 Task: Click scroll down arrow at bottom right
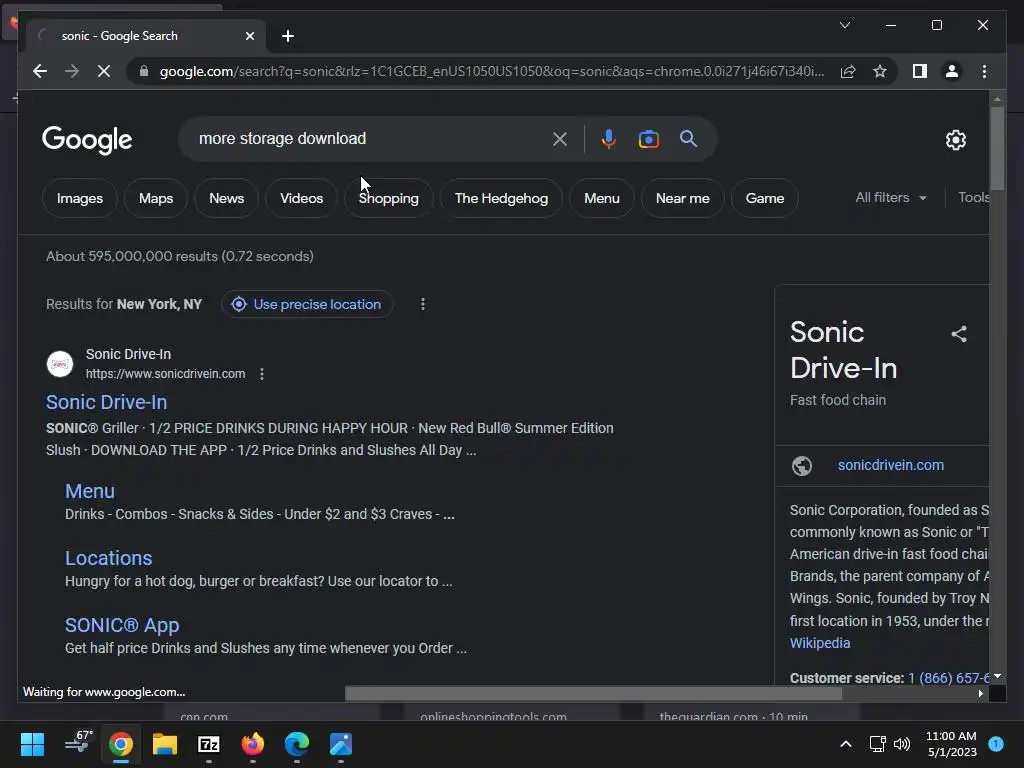997,676
